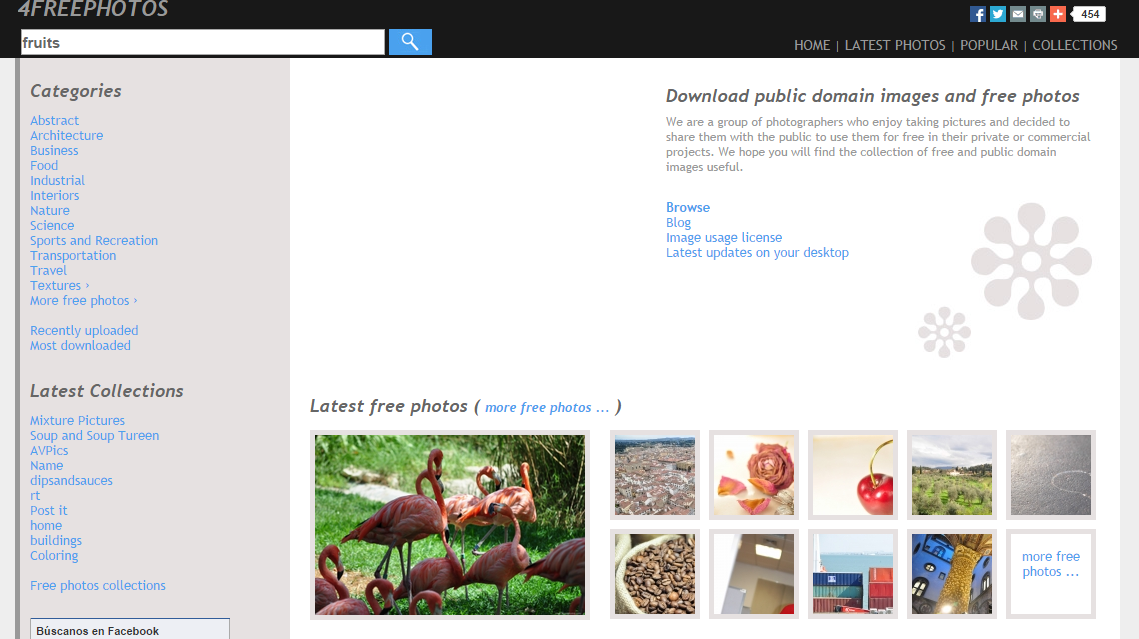Viewport: 1139px width, 639px height.
Task: Share the page via Twitter icon
Action: pyautogui.click(x=998, y=14)
